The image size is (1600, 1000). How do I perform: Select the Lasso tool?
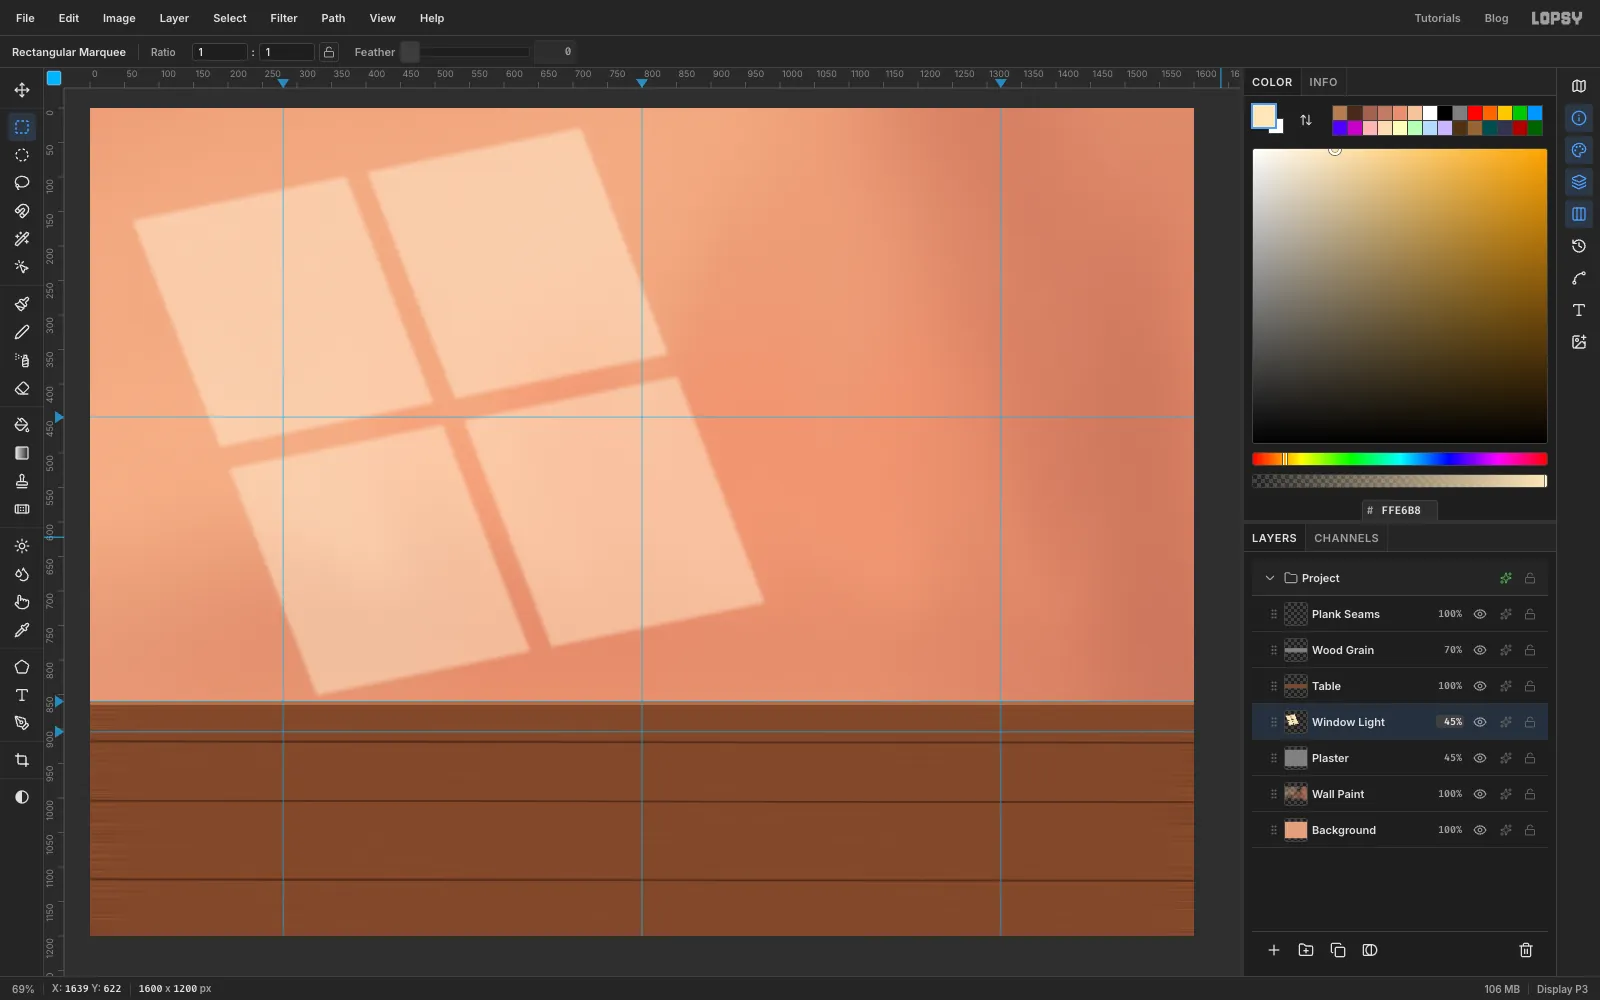tap(22, 183)
